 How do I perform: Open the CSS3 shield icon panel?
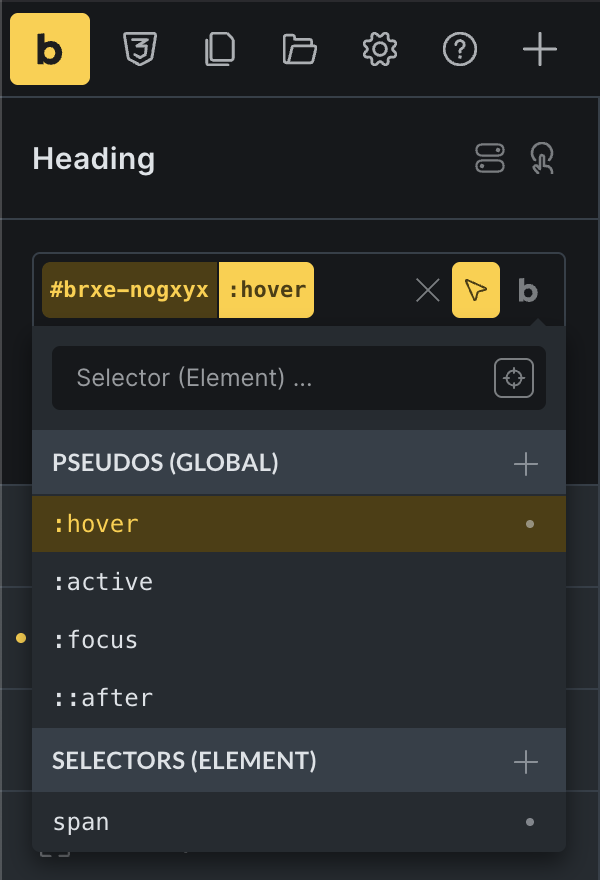139,49
